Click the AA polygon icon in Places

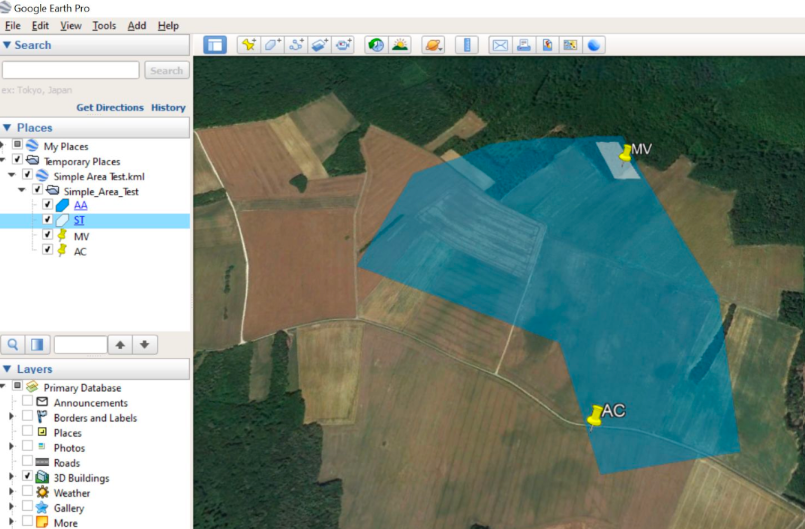click(62, 205)
